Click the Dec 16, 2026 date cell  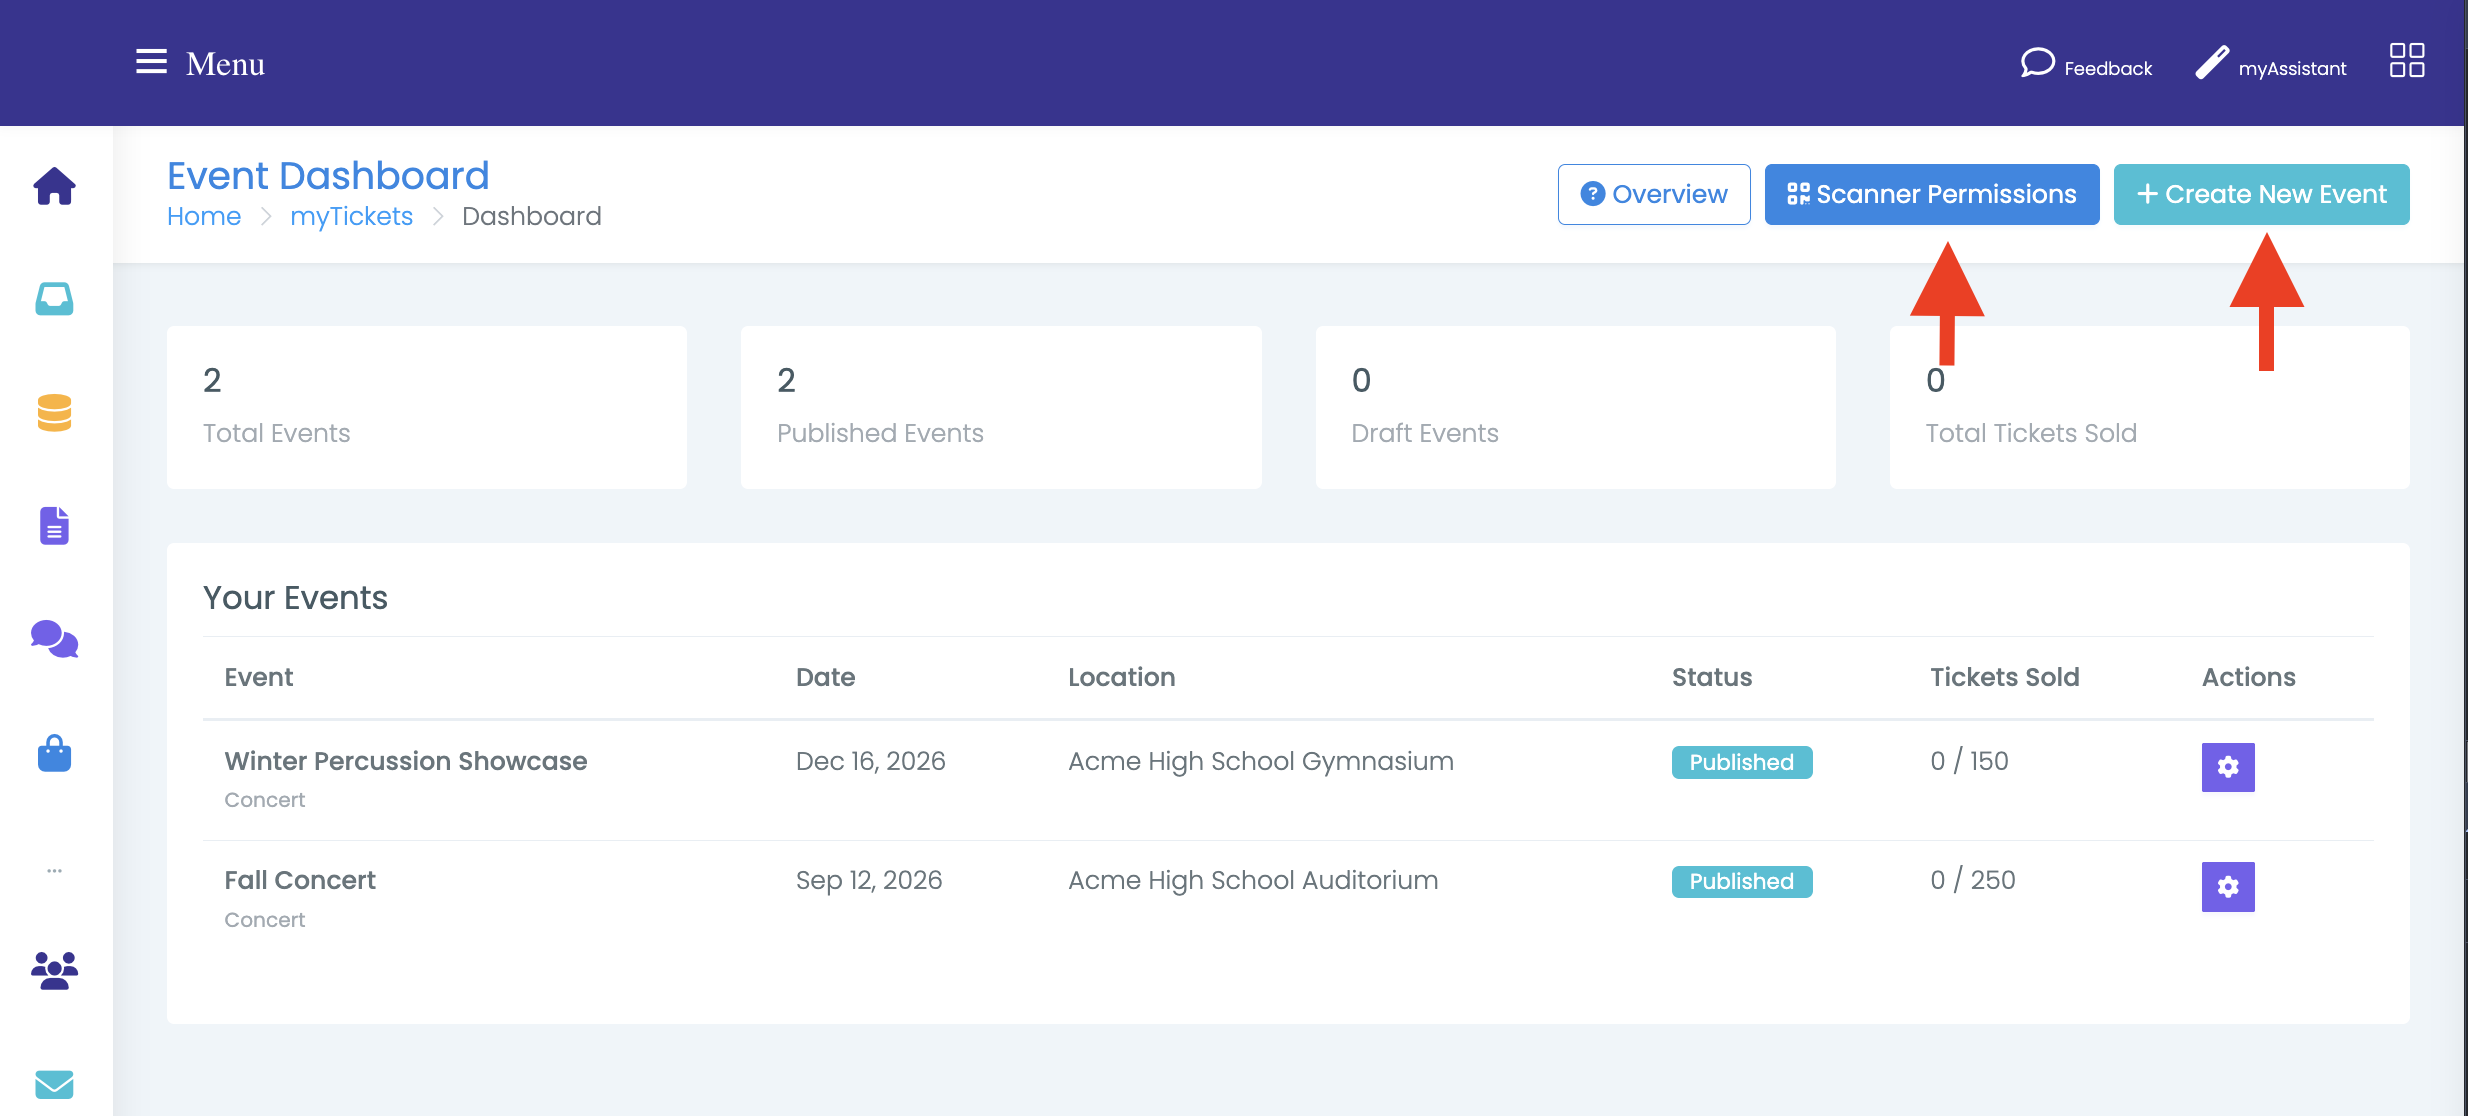(x=871, y=761)
